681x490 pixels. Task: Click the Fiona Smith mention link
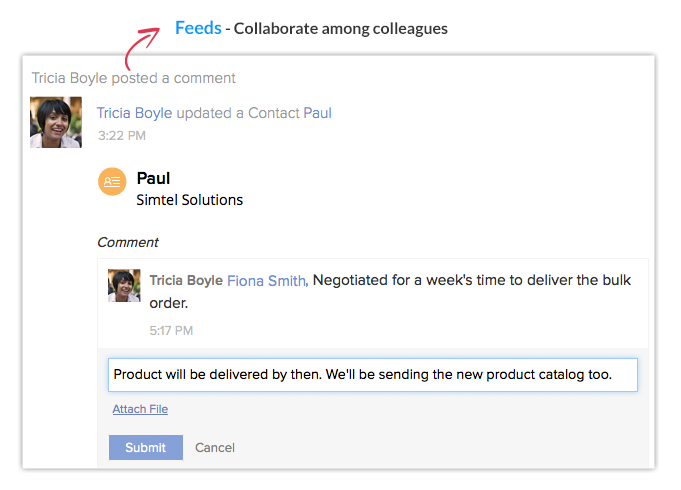pos(268,281)
